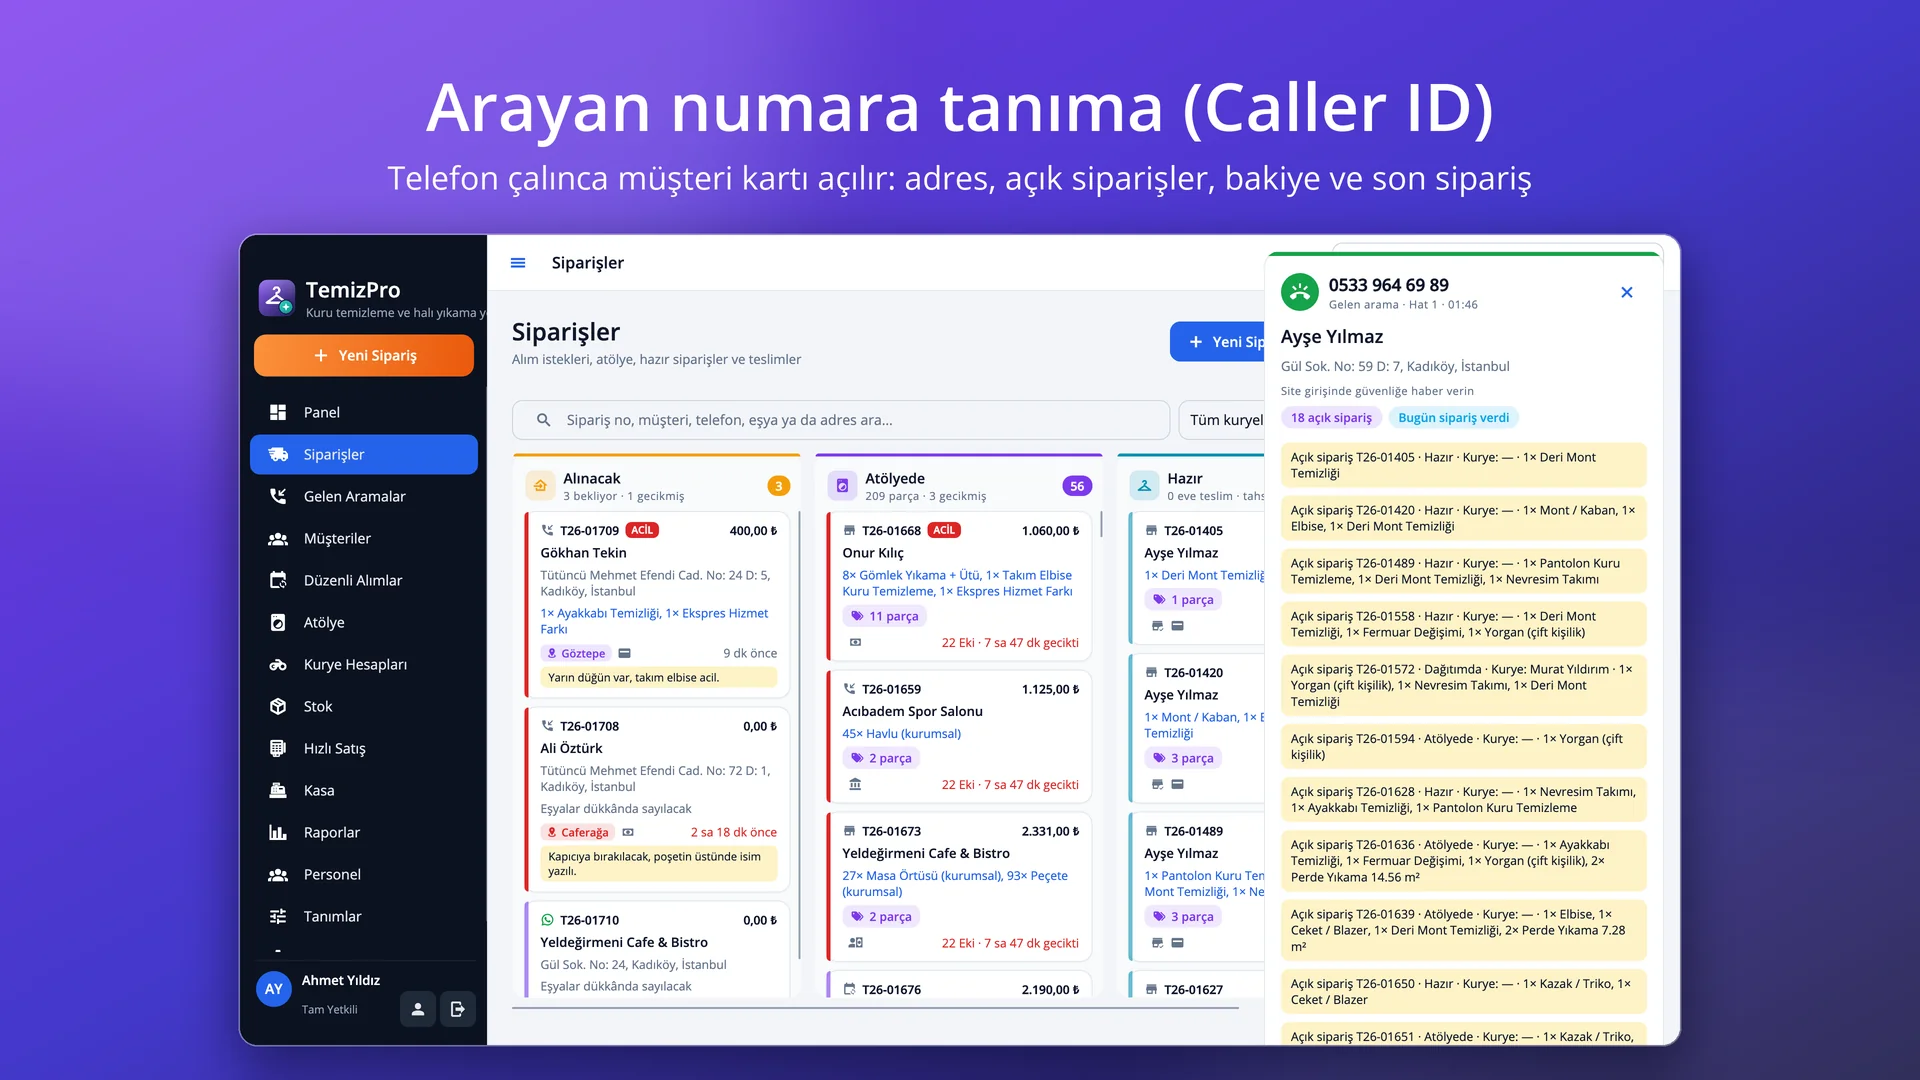The width and height of the screenshot is (1920, 1080).
Task: Click the search magnifier icon
Action: 543,420
